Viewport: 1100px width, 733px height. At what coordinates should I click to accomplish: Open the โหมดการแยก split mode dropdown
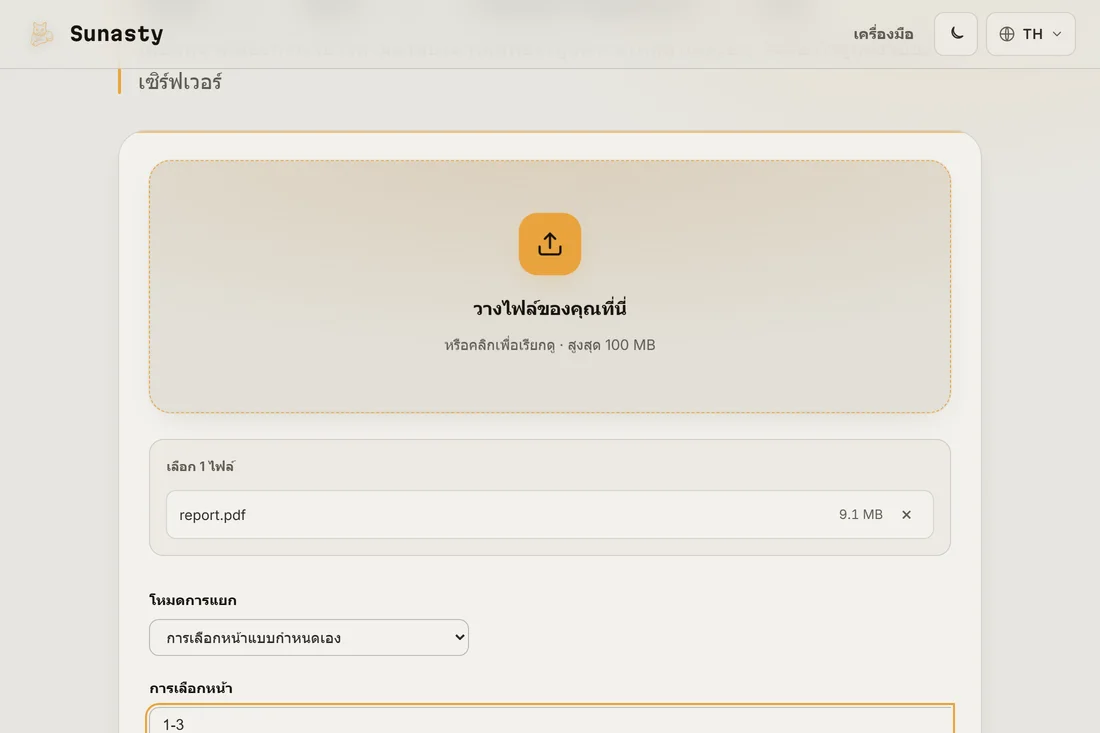(309, 638)
